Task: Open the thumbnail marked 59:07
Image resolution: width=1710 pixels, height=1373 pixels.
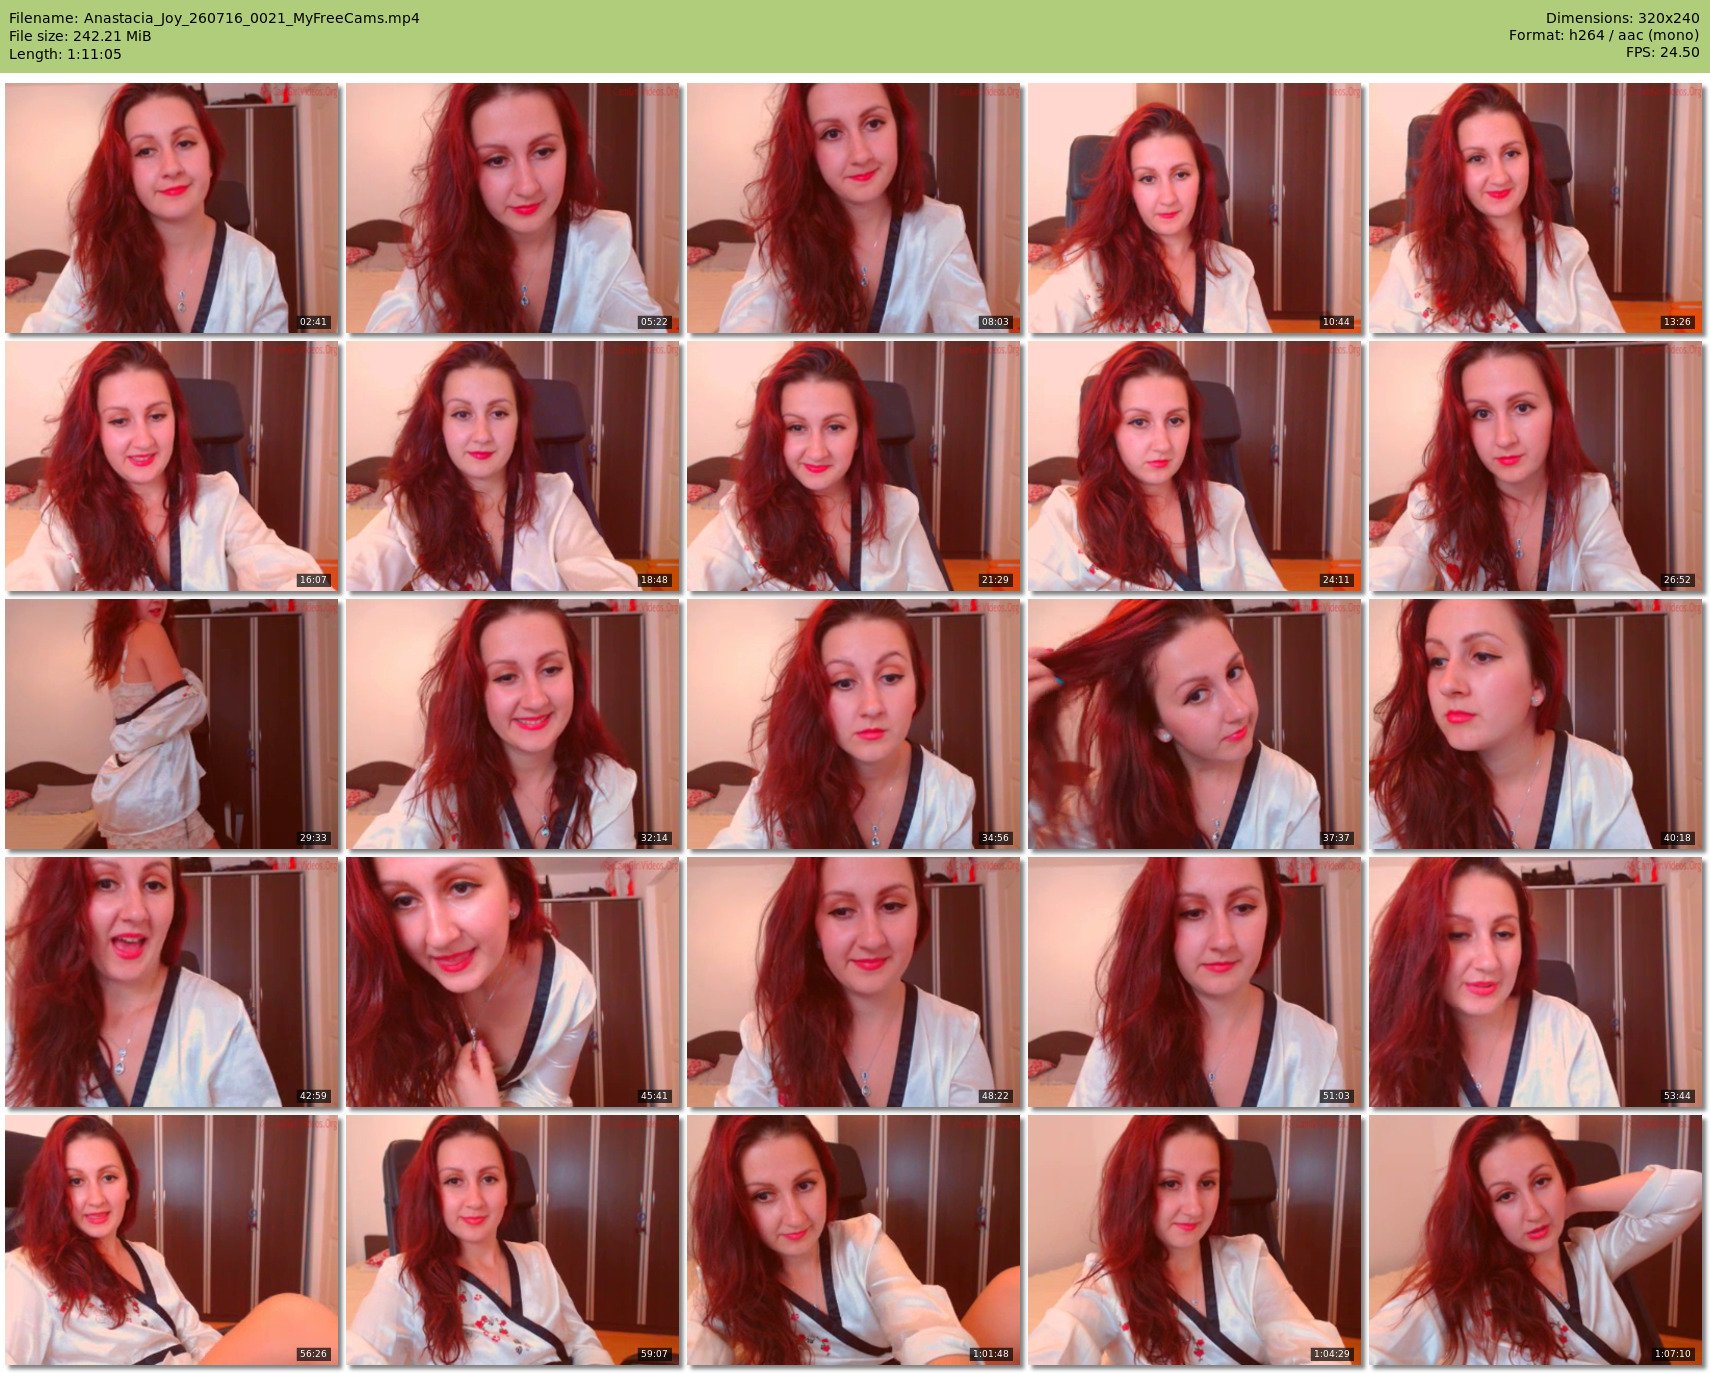Action: click(x=513, y=1240)
